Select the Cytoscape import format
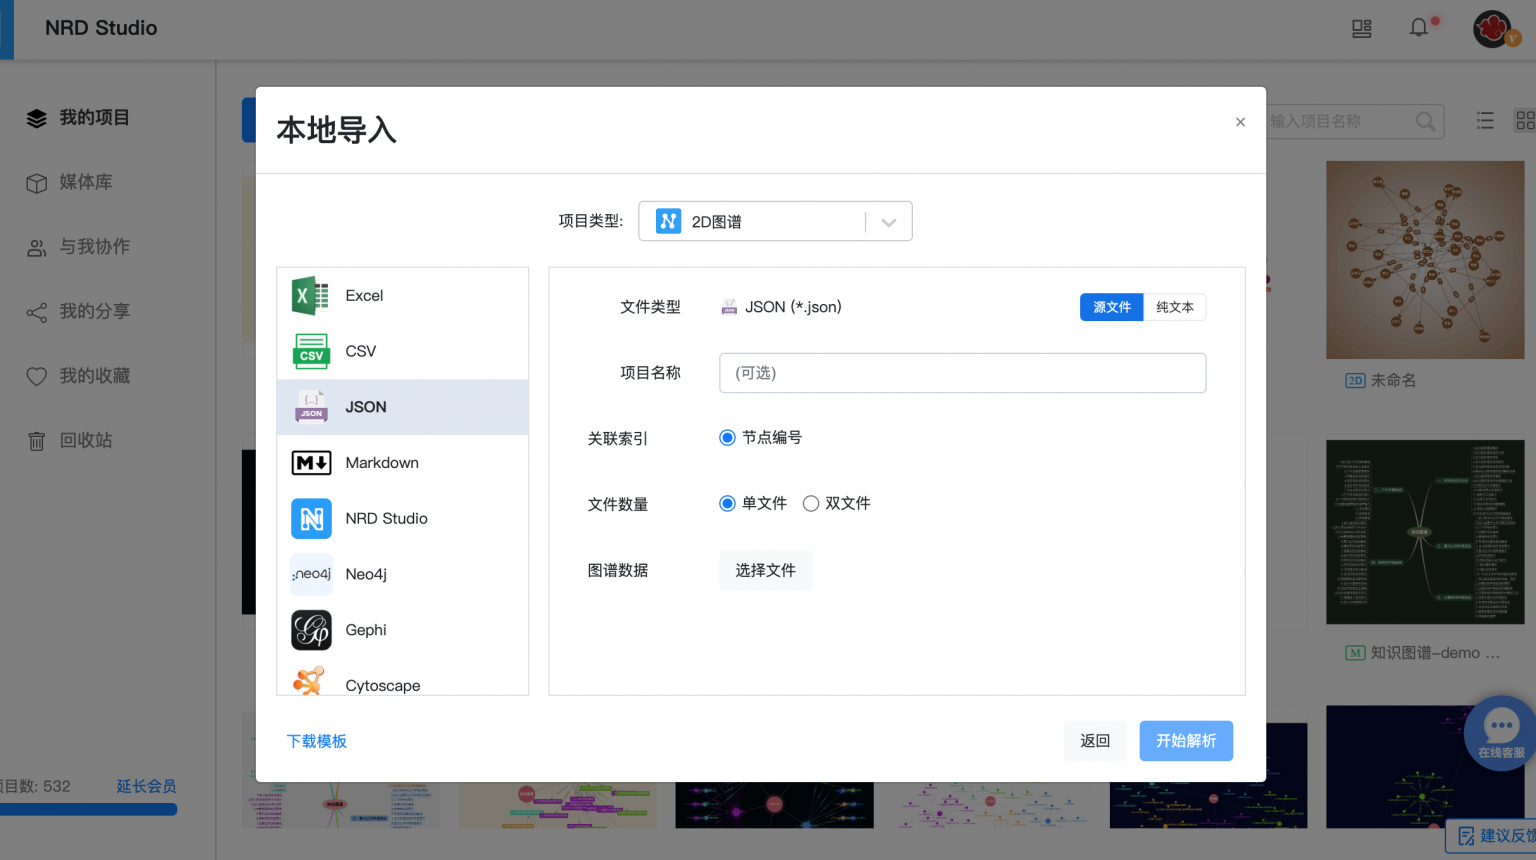The width and height of the screenshot is (1536, 860). click(382, 685)
